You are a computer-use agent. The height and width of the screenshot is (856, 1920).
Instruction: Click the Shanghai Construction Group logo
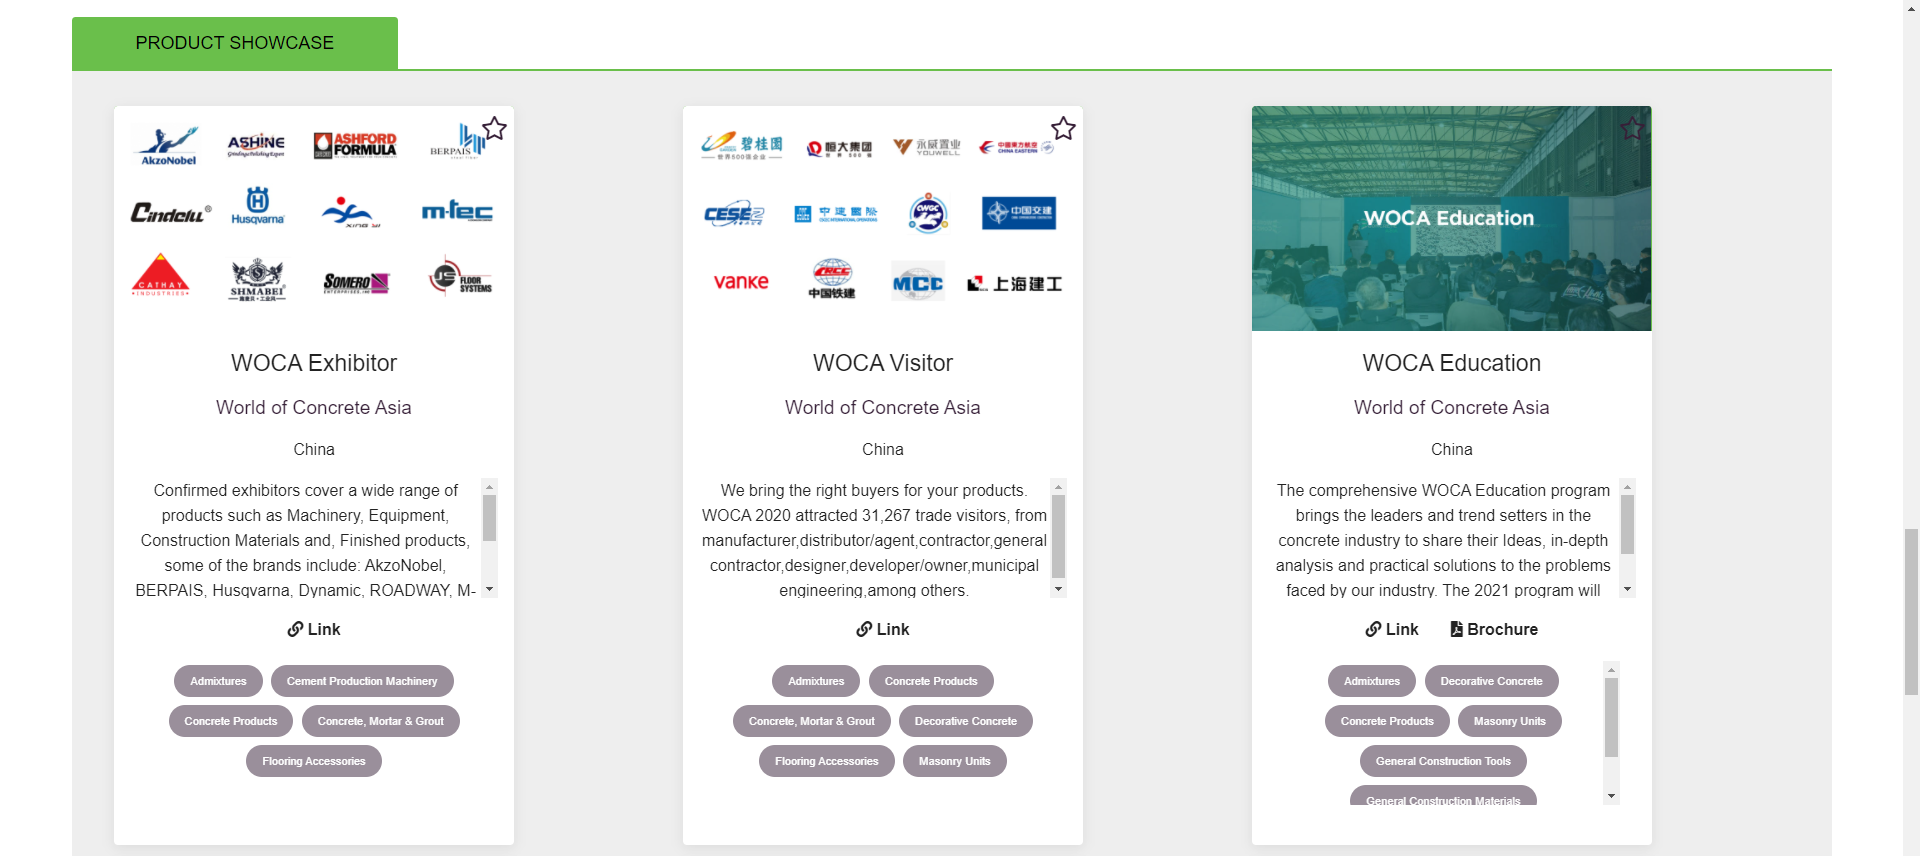pyautogui.click(x=1015, y=284)
